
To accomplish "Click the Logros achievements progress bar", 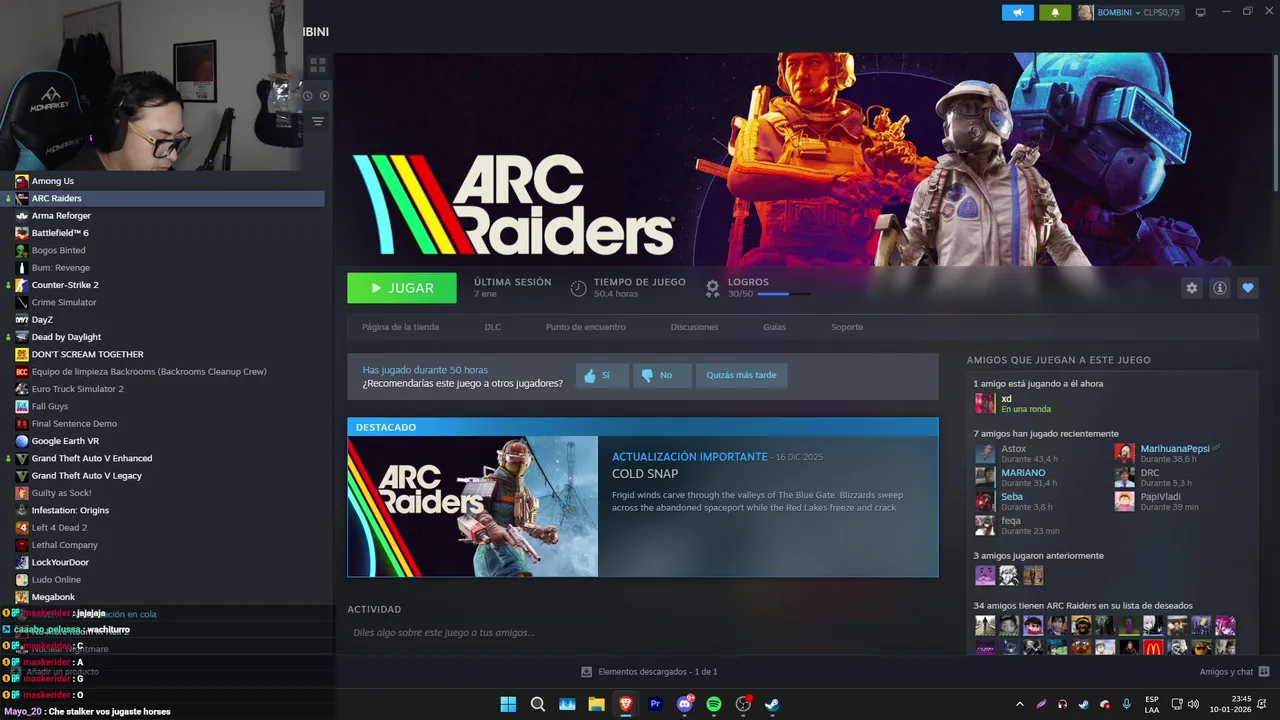I will [784, 294].
